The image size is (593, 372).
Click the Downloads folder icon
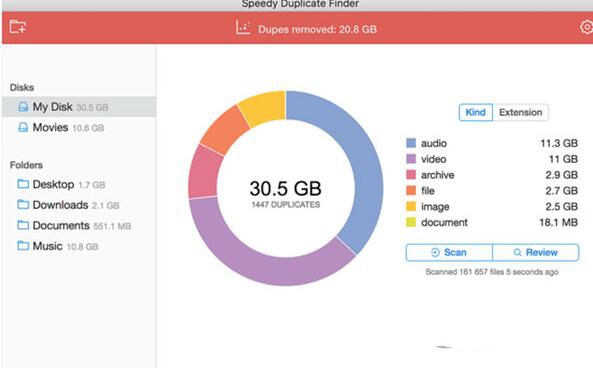click(x=23, y=205)
